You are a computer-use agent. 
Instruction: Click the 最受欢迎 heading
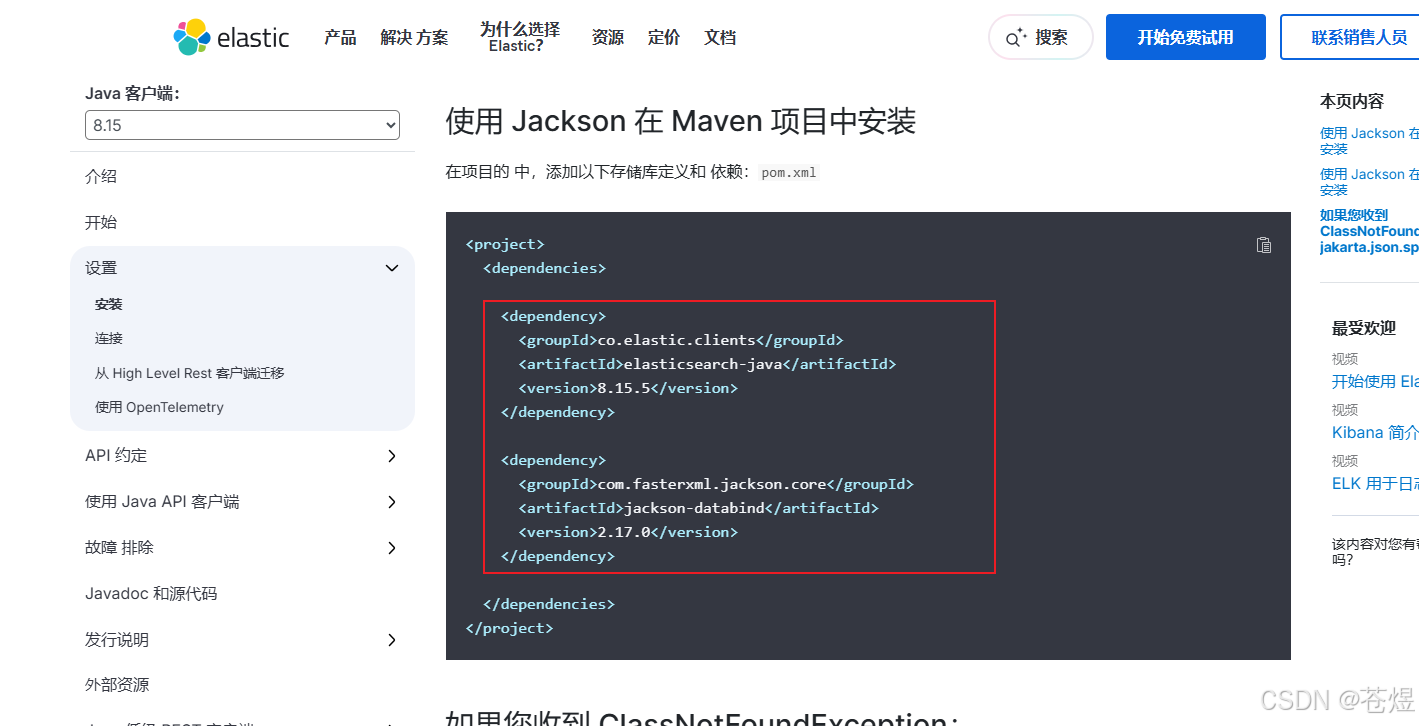point(1363,328)
